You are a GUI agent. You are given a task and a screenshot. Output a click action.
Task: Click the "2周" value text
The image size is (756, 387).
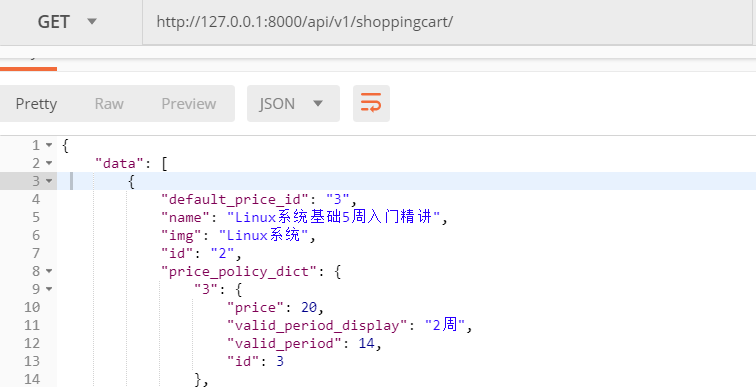coord(445,325)
